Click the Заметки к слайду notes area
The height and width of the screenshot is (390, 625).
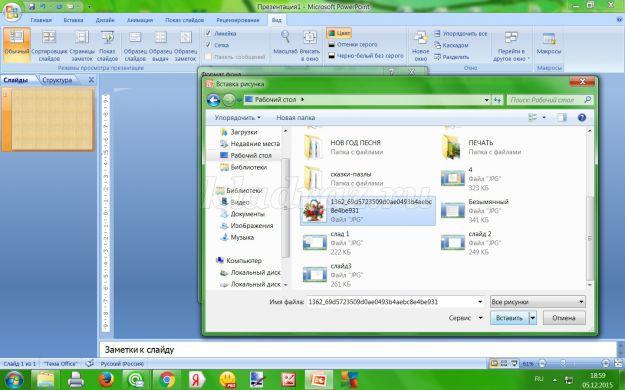point(358,350)
